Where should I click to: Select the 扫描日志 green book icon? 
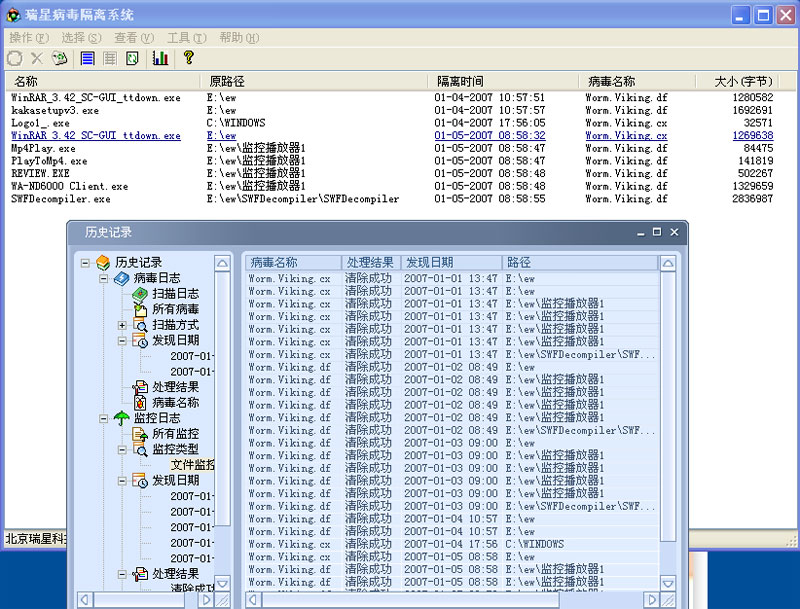(141, 294)
